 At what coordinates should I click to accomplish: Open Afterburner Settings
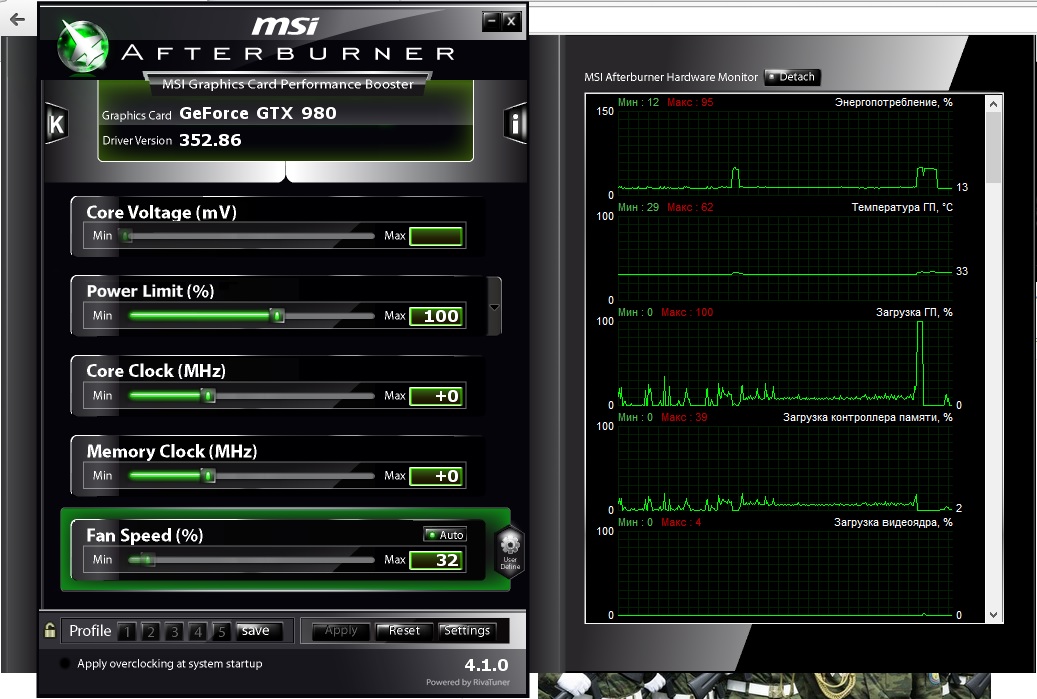[467, 631]
